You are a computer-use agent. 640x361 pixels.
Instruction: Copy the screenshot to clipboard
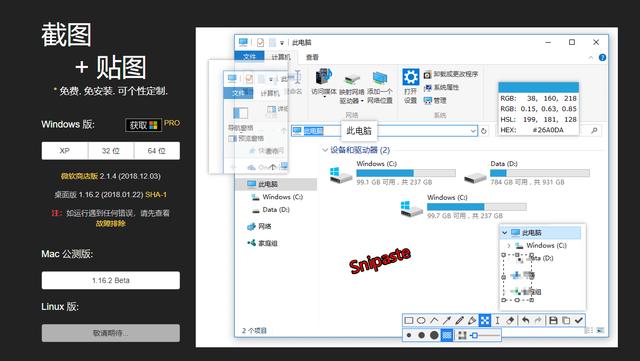[x=566, y=321]
